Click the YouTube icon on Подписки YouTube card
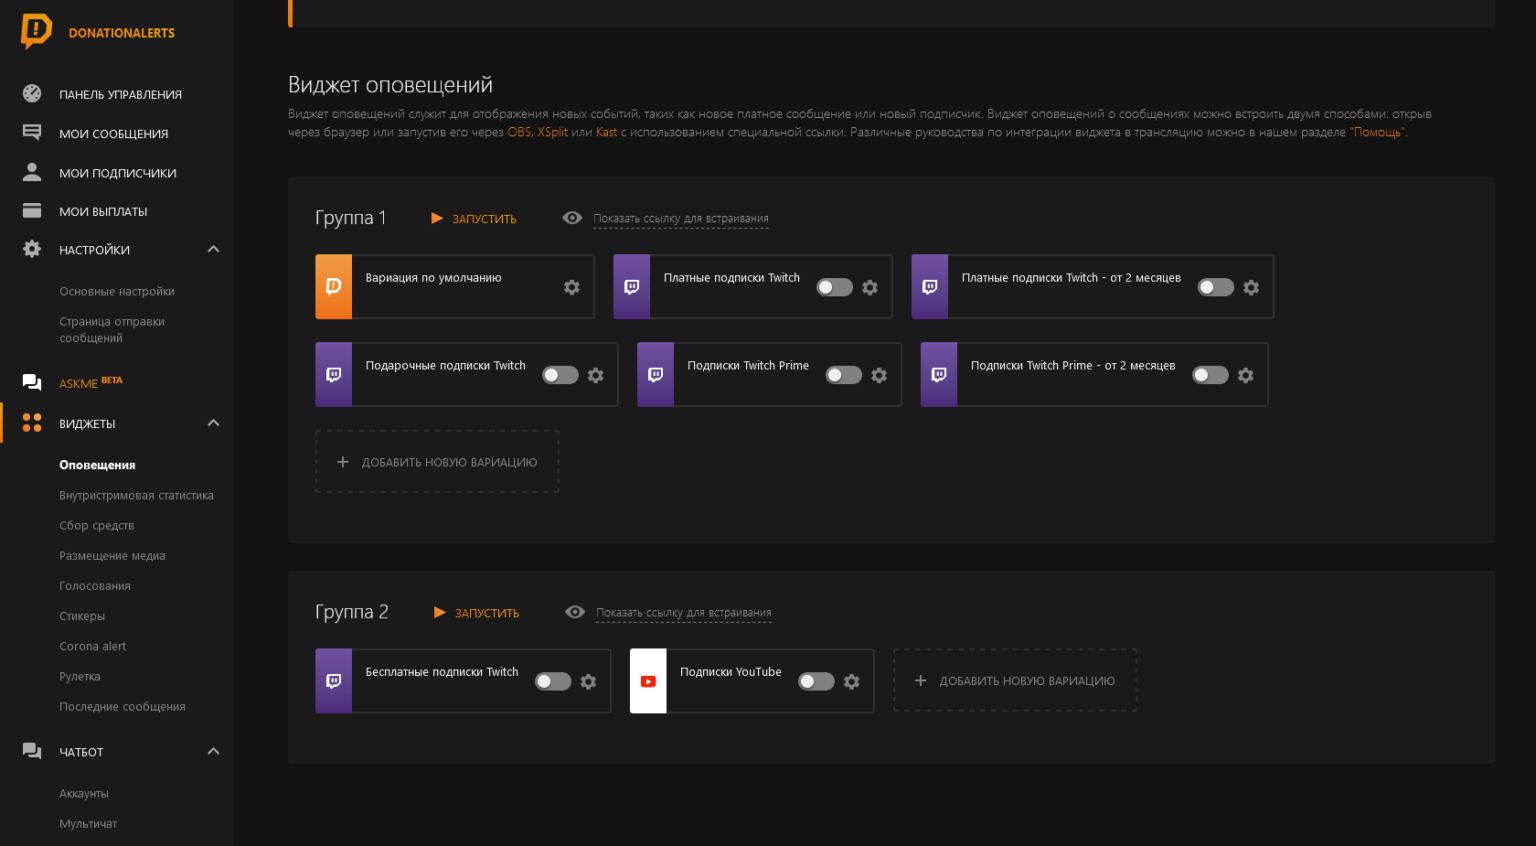The width and height of the screenshot is (1536, 846). (648, 681)
